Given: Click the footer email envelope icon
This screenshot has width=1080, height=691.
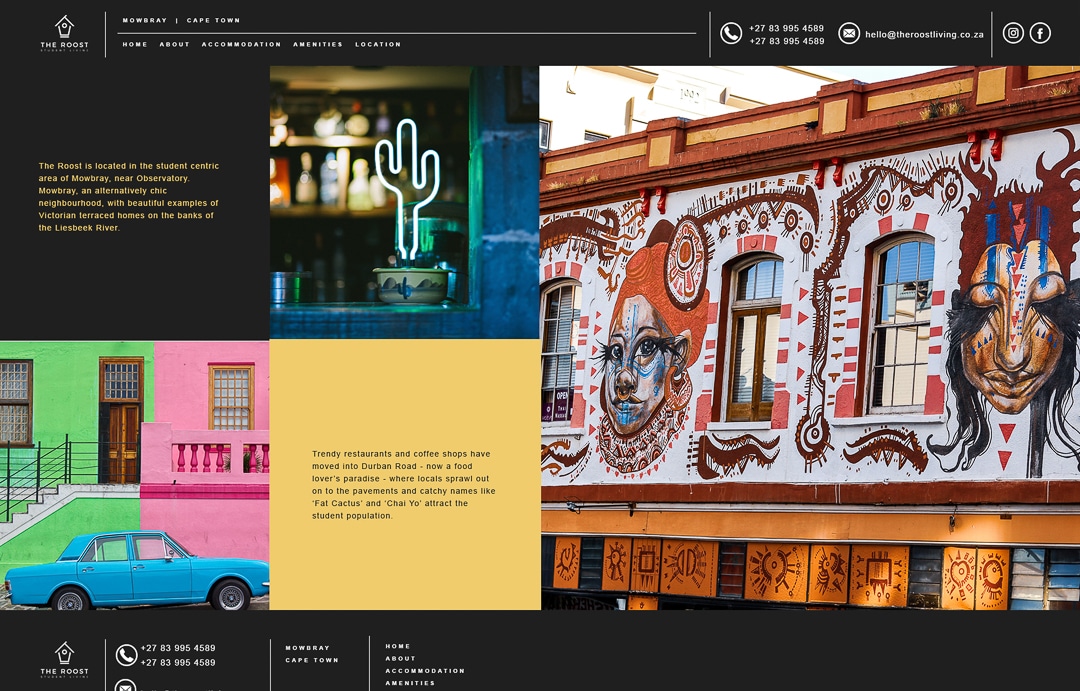Looking at the screenshot, I should pos(126,686).
